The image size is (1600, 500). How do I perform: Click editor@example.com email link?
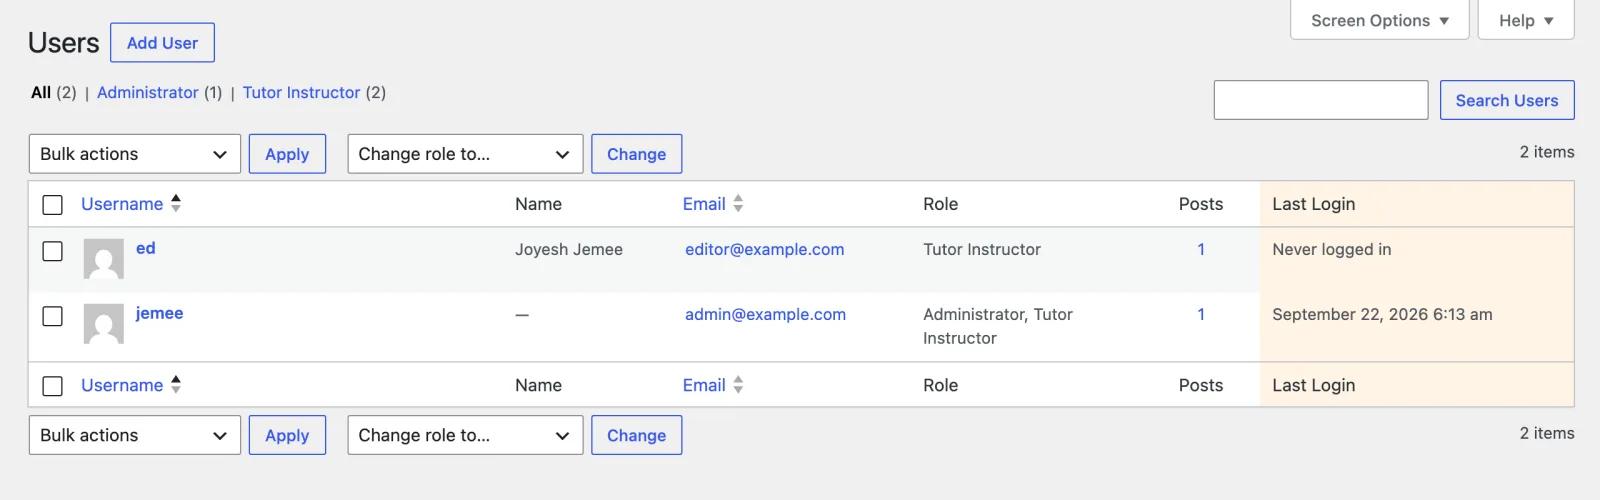point(764,249)
